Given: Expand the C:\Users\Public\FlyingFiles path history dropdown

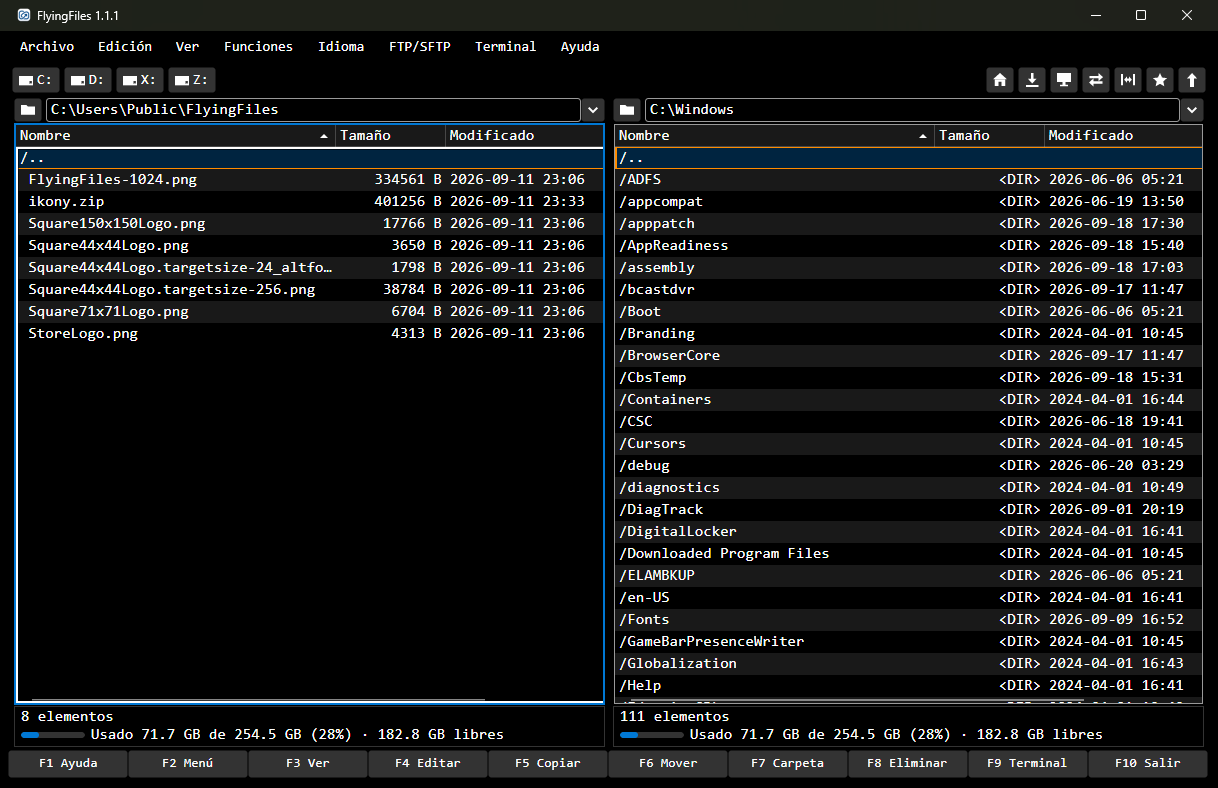Looking at the screenshot, I should (x=593, y=110).
